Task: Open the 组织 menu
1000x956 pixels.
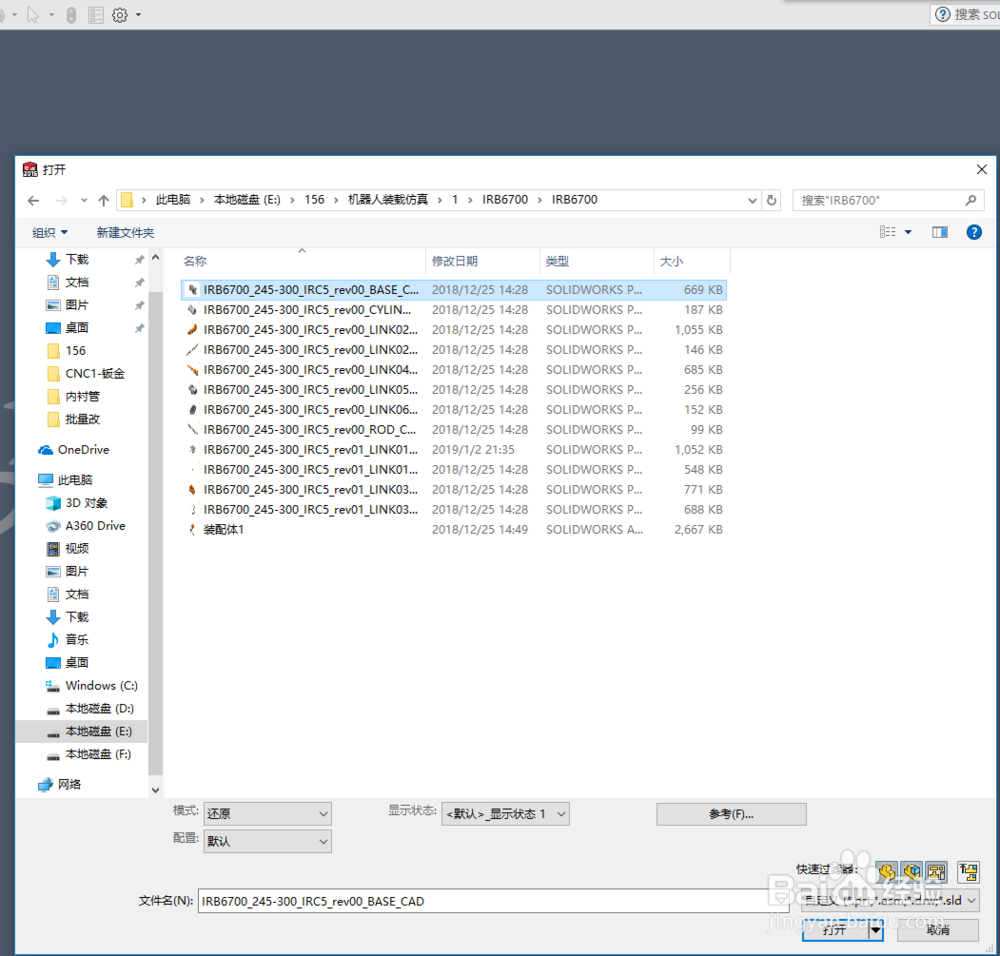Action: tap(50, 233)
